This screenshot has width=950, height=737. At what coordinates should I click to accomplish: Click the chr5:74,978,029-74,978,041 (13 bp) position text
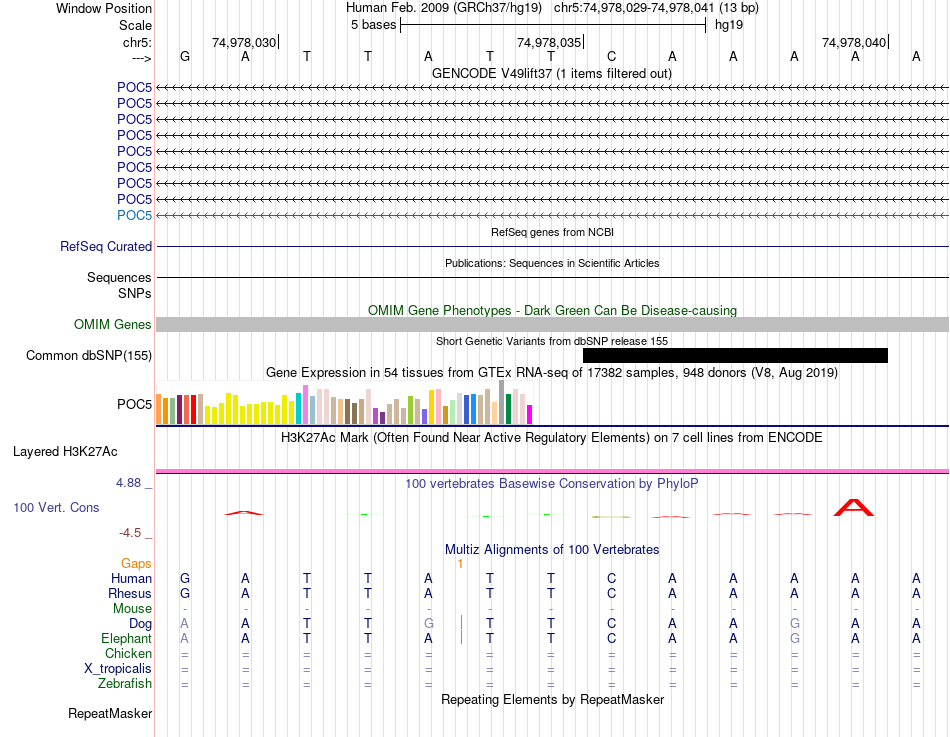point(656,8)
